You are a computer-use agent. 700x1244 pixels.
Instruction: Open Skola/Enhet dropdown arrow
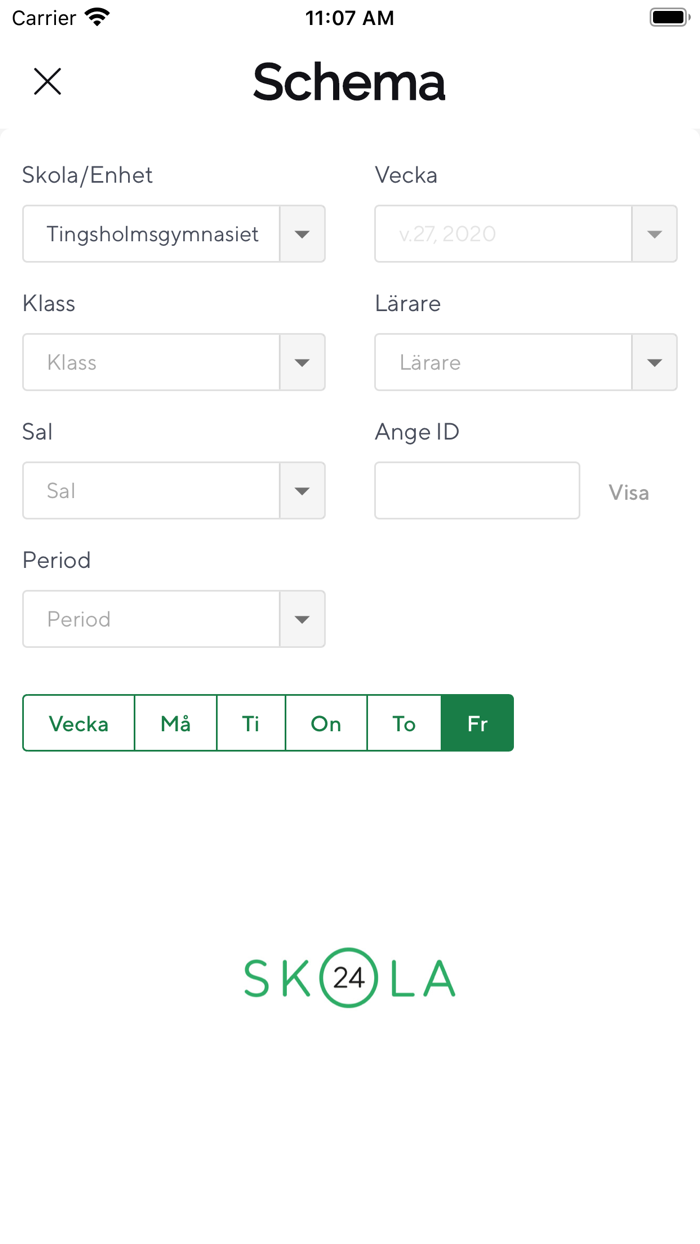tap(302, 234)
